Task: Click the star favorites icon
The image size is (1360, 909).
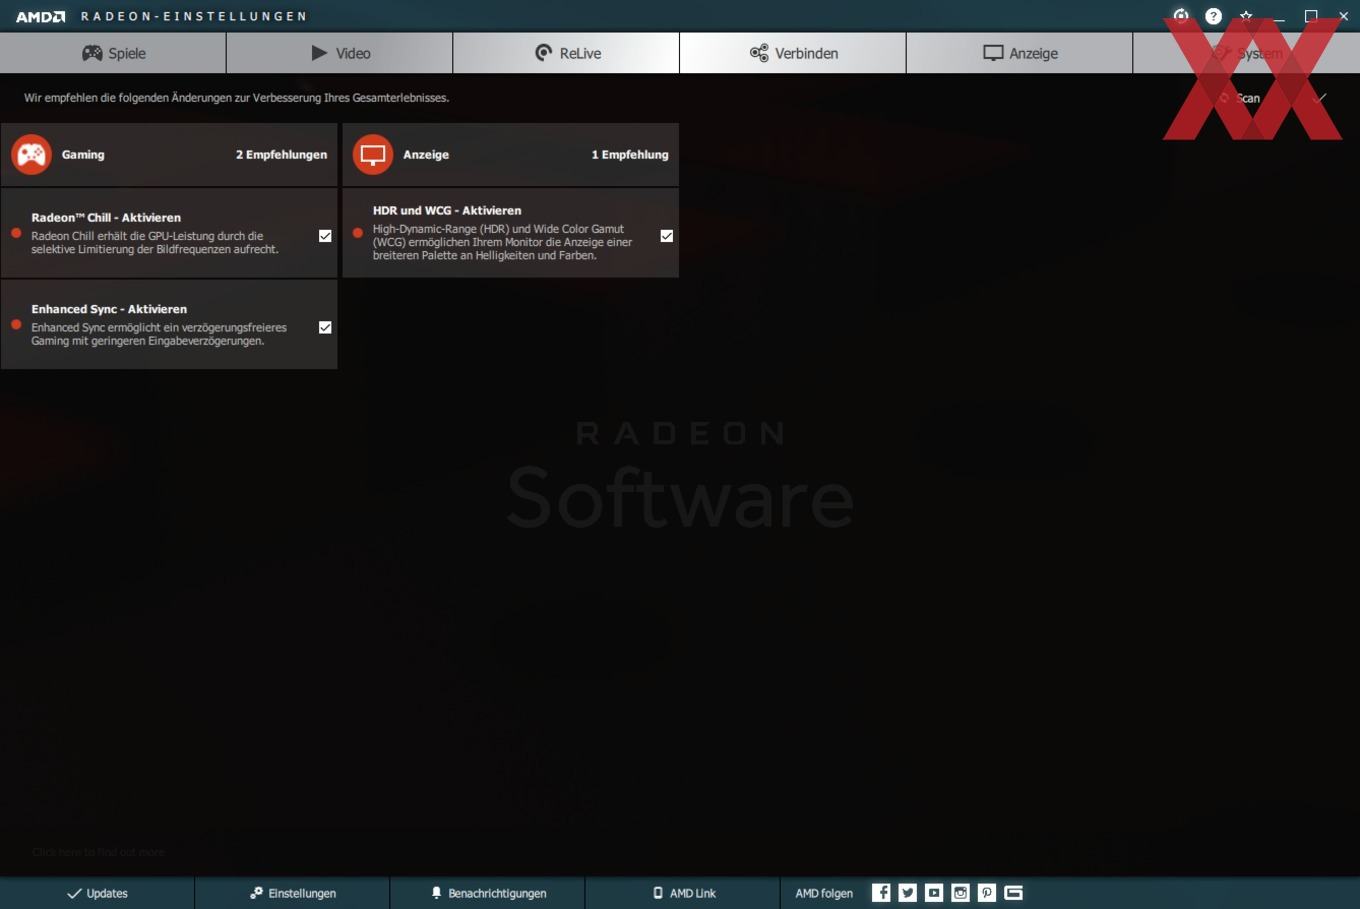Action: click(x=1246, y=16)
